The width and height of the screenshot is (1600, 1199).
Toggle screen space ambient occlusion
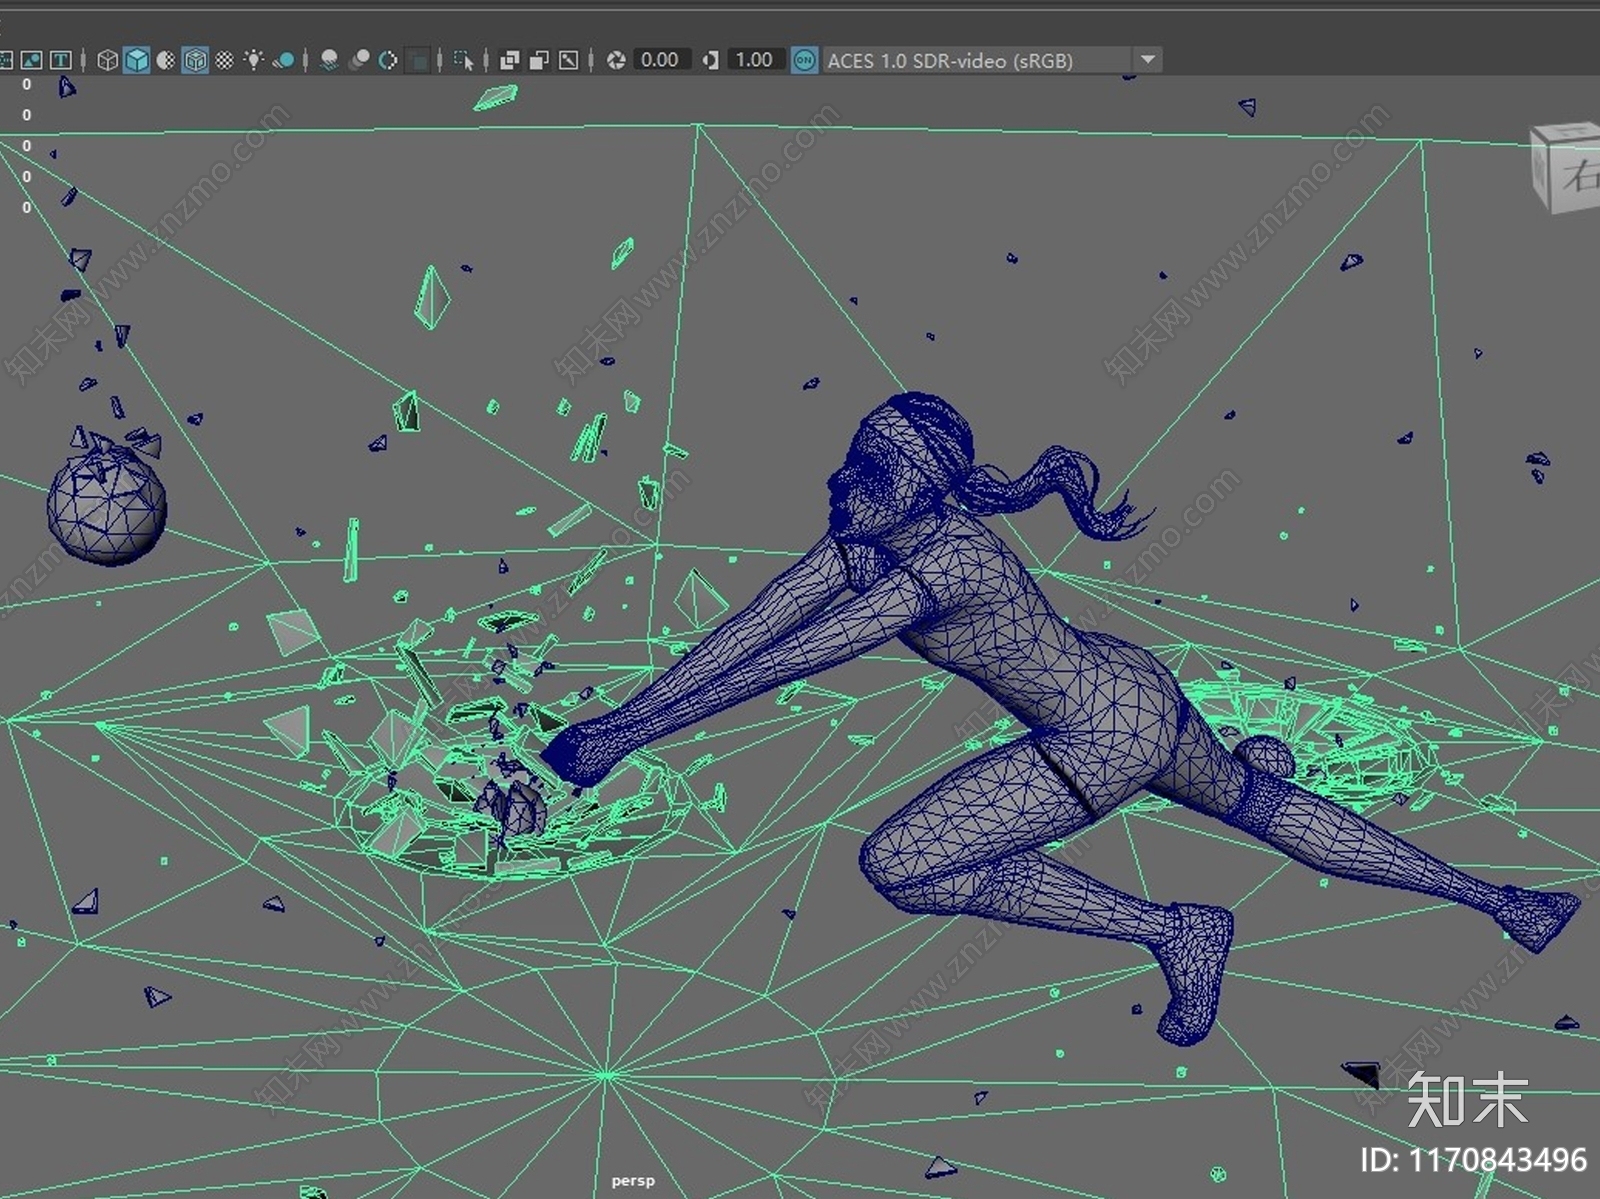[x=329, y=60]
